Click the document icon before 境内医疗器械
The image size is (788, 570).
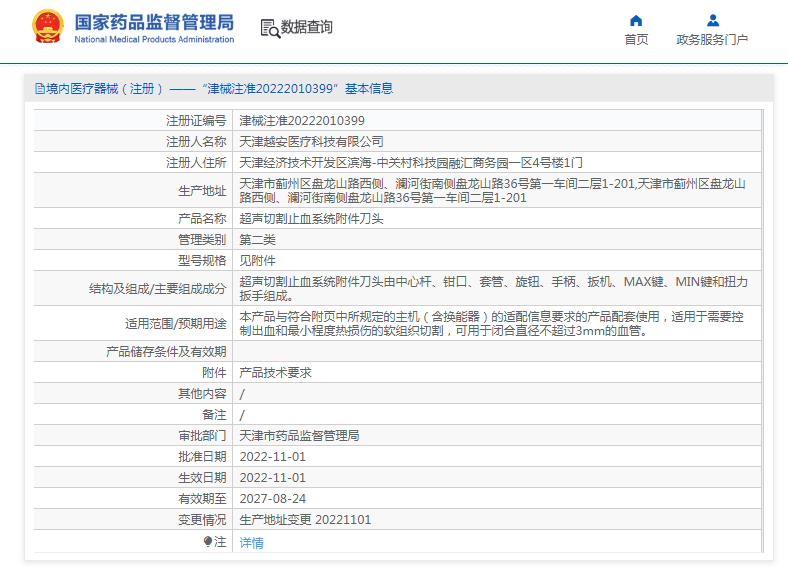(40, 89)
